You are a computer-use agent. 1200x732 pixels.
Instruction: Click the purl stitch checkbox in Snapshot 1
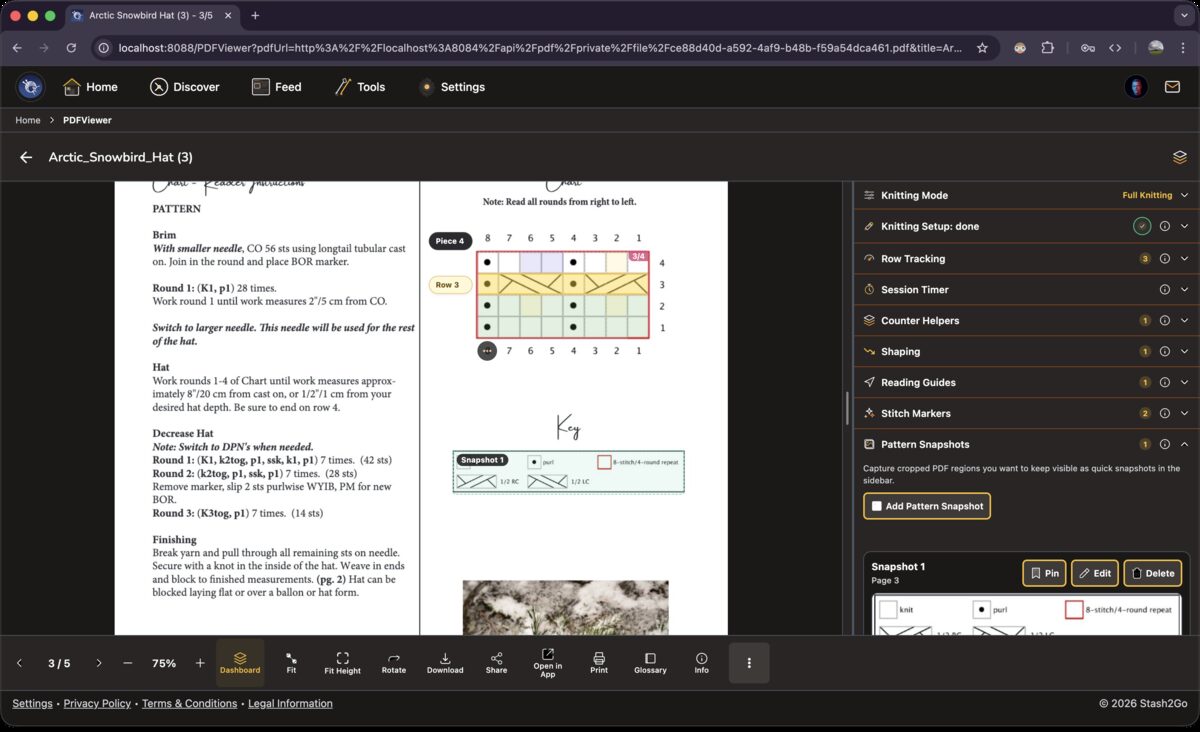981,609
